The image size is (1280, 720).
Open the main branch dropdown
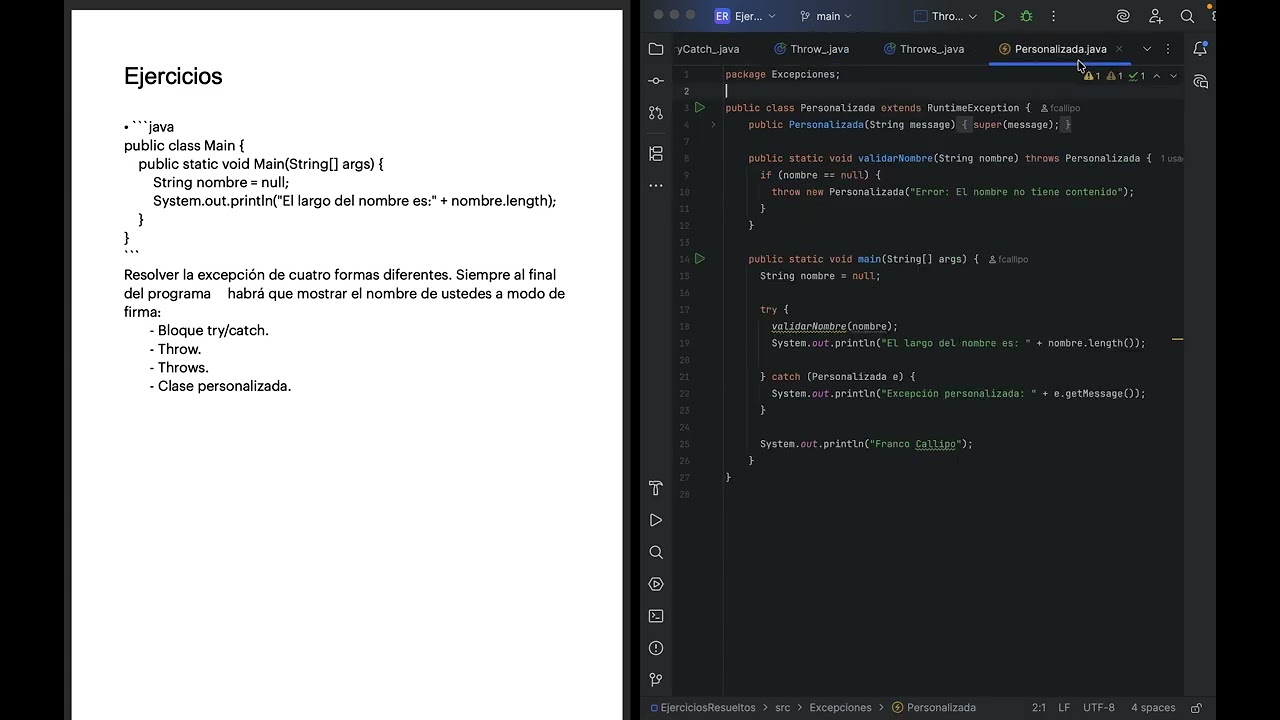click(826, 16)
